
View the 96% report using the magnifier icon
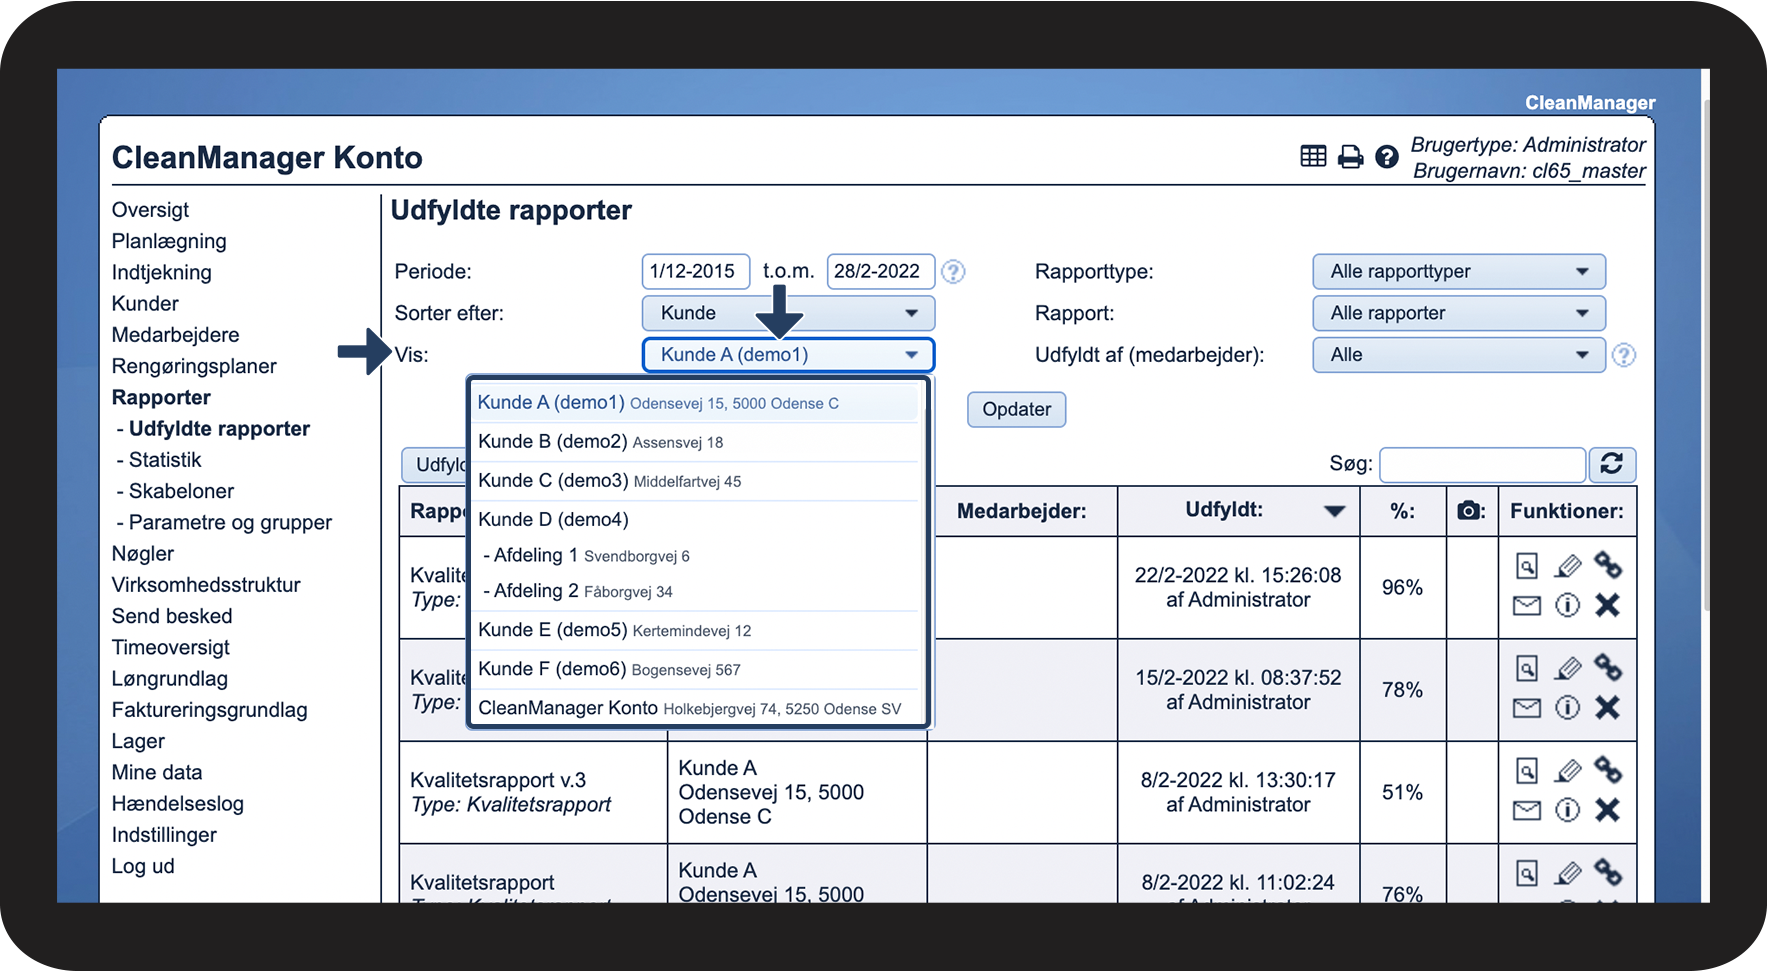tap(1527, 566)
